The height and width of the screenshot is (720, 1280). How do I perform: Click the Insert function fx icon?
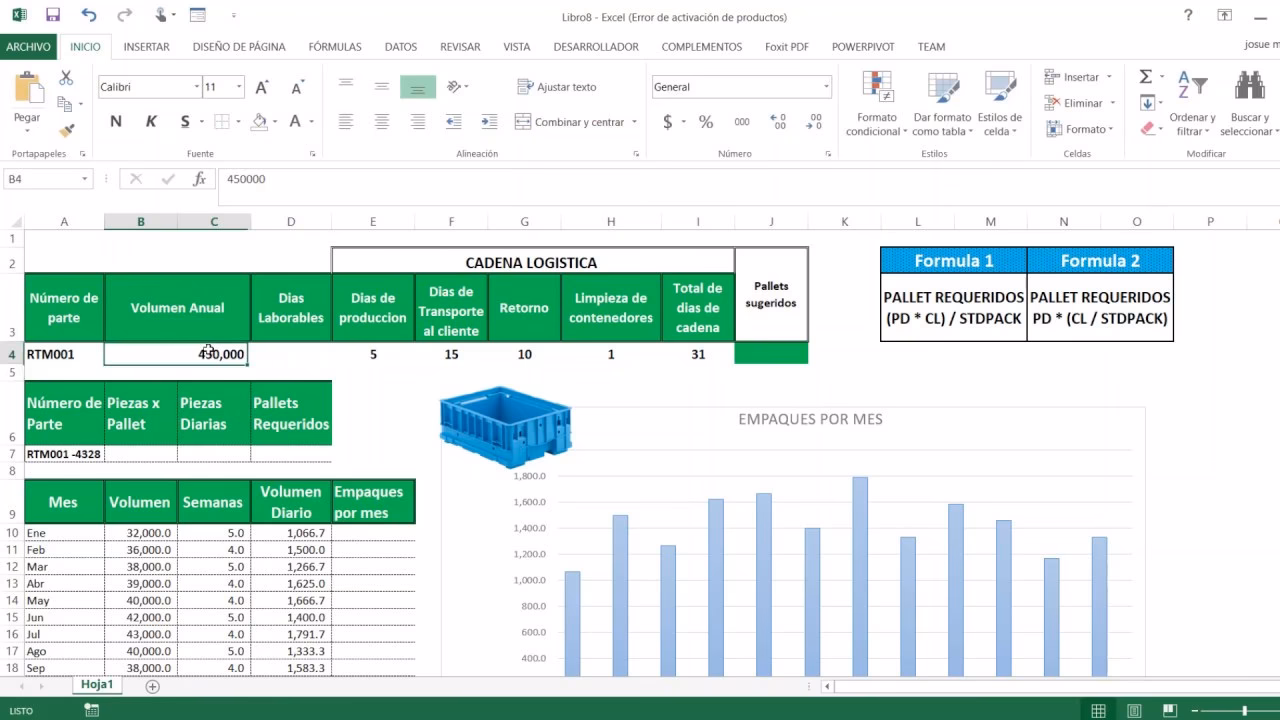point(200,179)
